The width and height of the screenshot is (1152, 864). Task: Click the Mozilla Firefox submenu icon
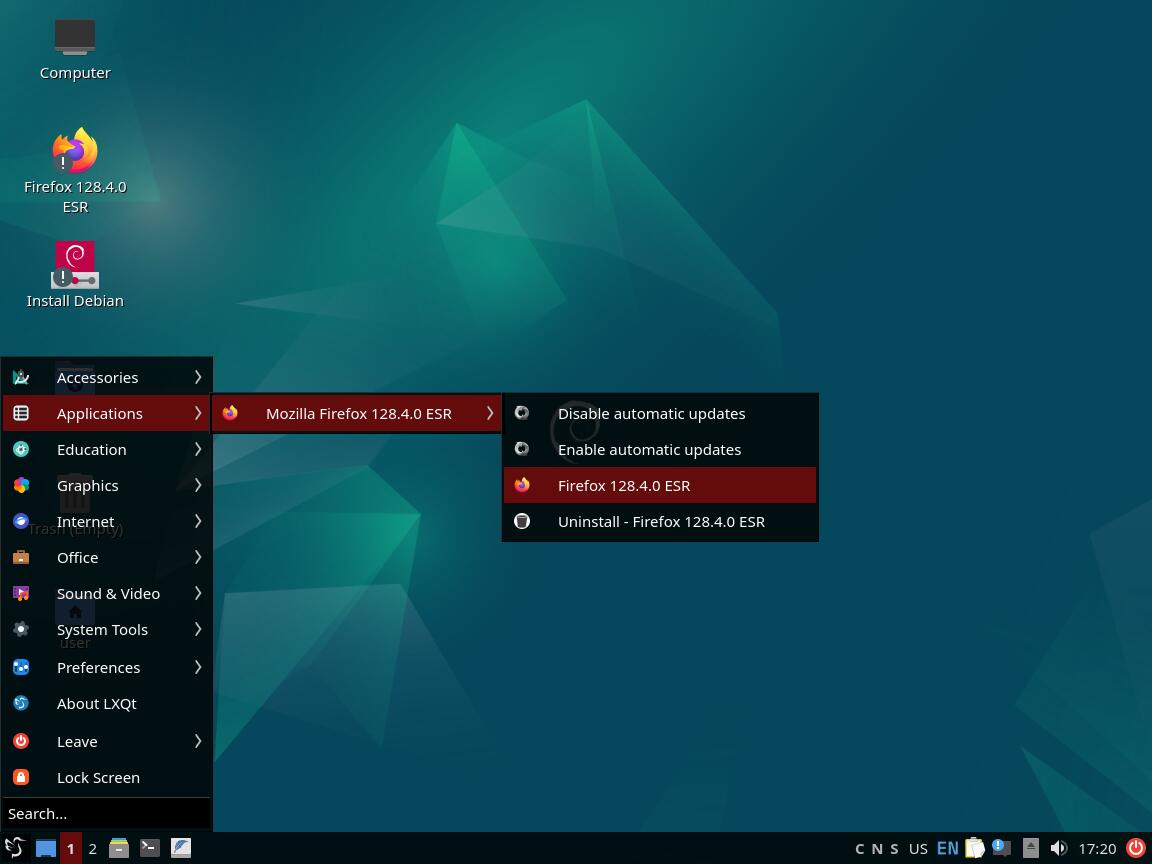tap(231, 413)
